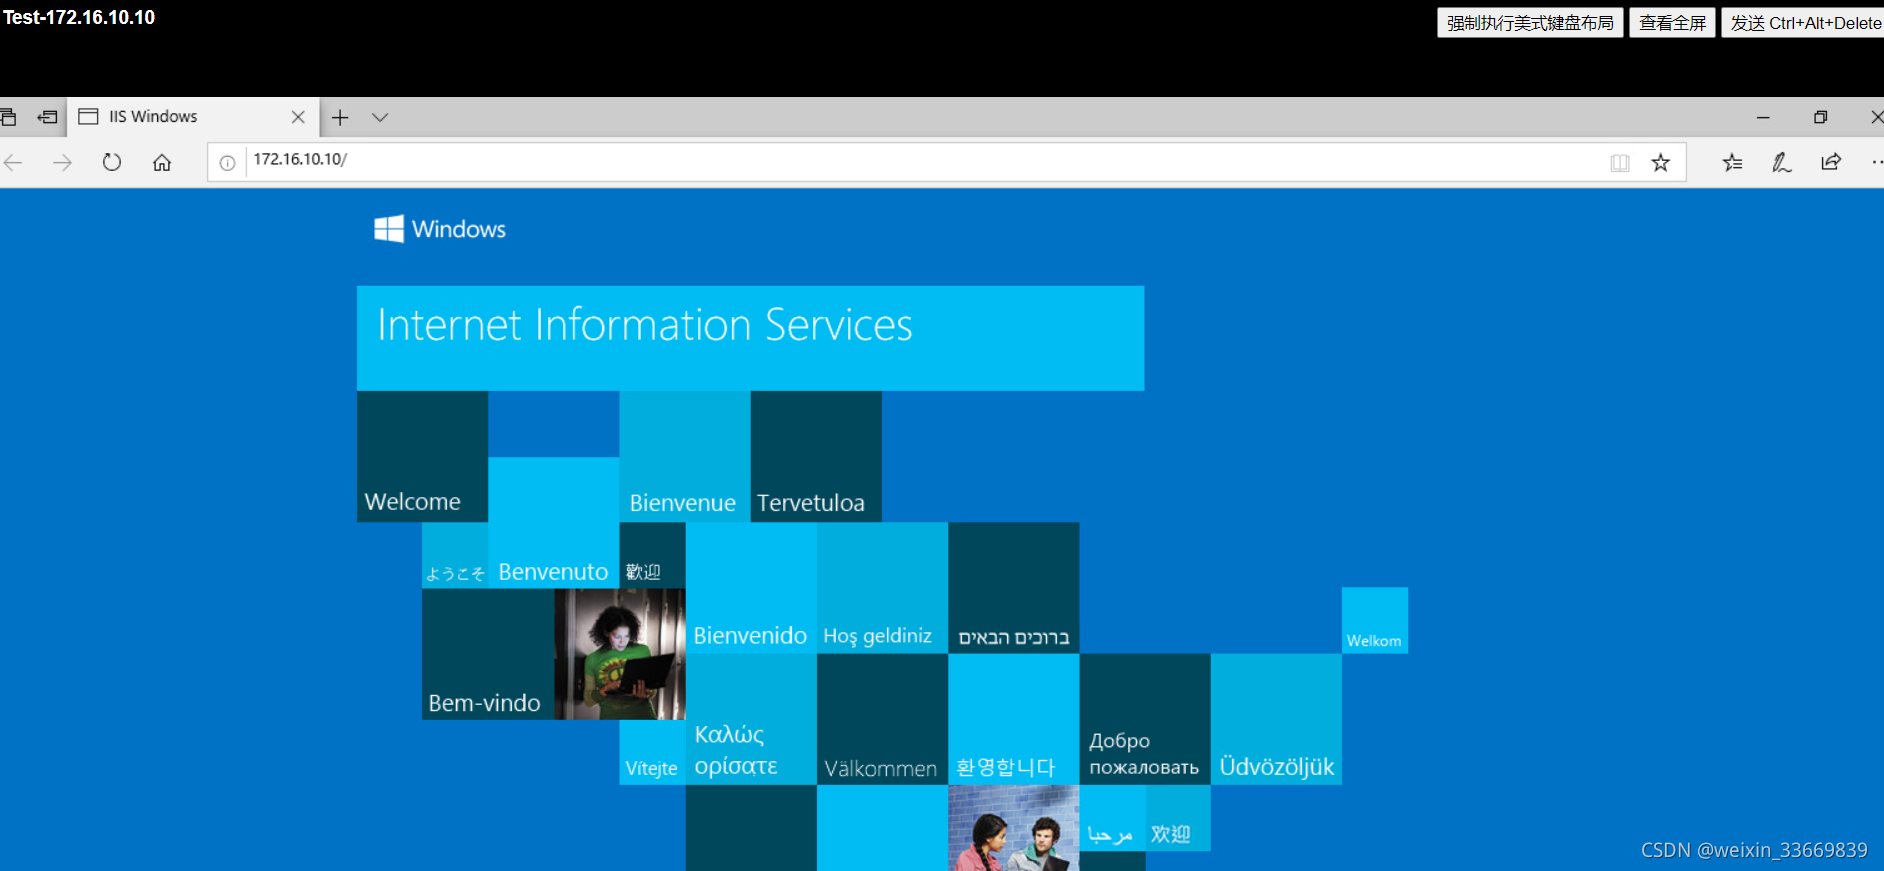
Task: Open a new tab with plus icon
Action: pyautogui.click(x=340, y=117)
